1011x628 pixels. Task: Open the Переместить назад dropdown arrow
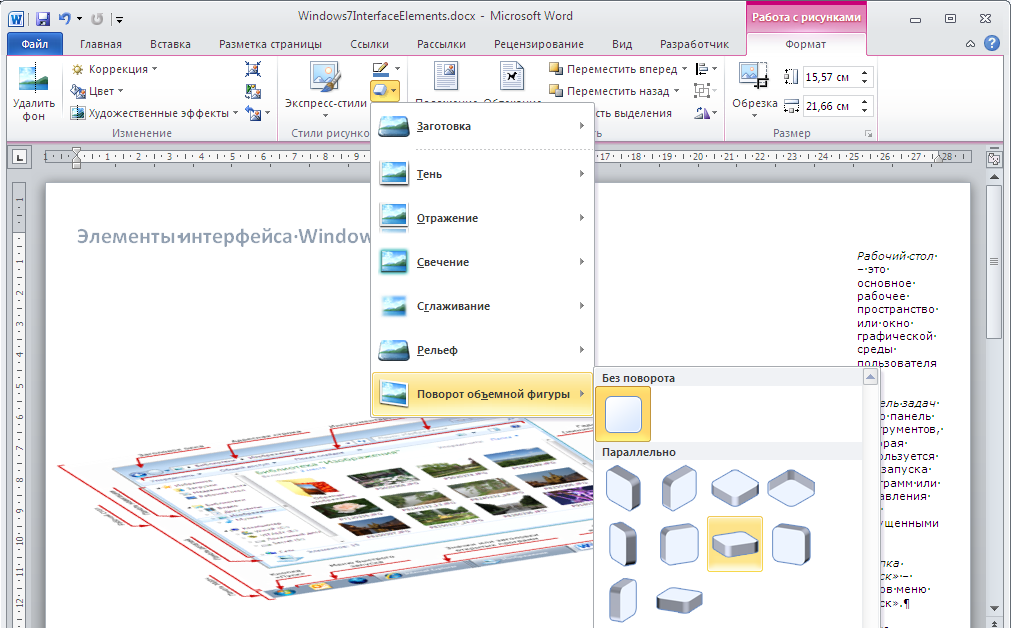[676, 91]
